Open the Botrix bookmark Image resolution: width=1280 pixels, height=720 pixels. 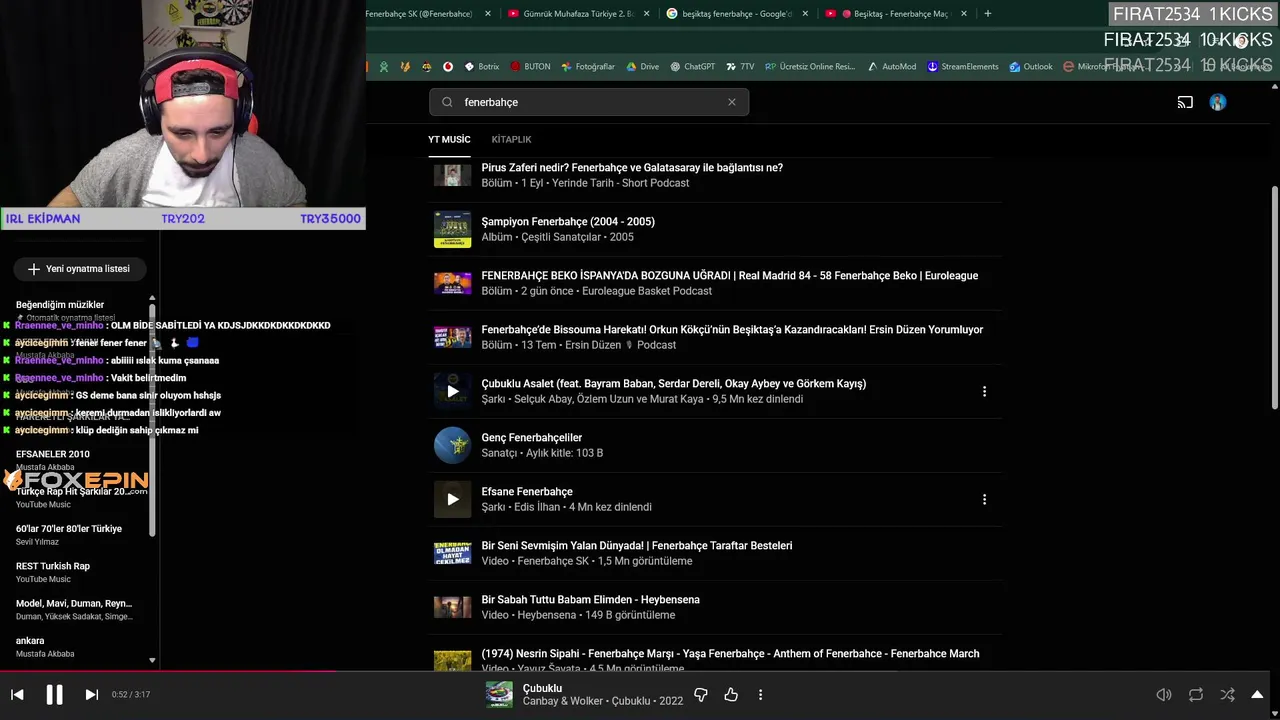pos(481,67)
